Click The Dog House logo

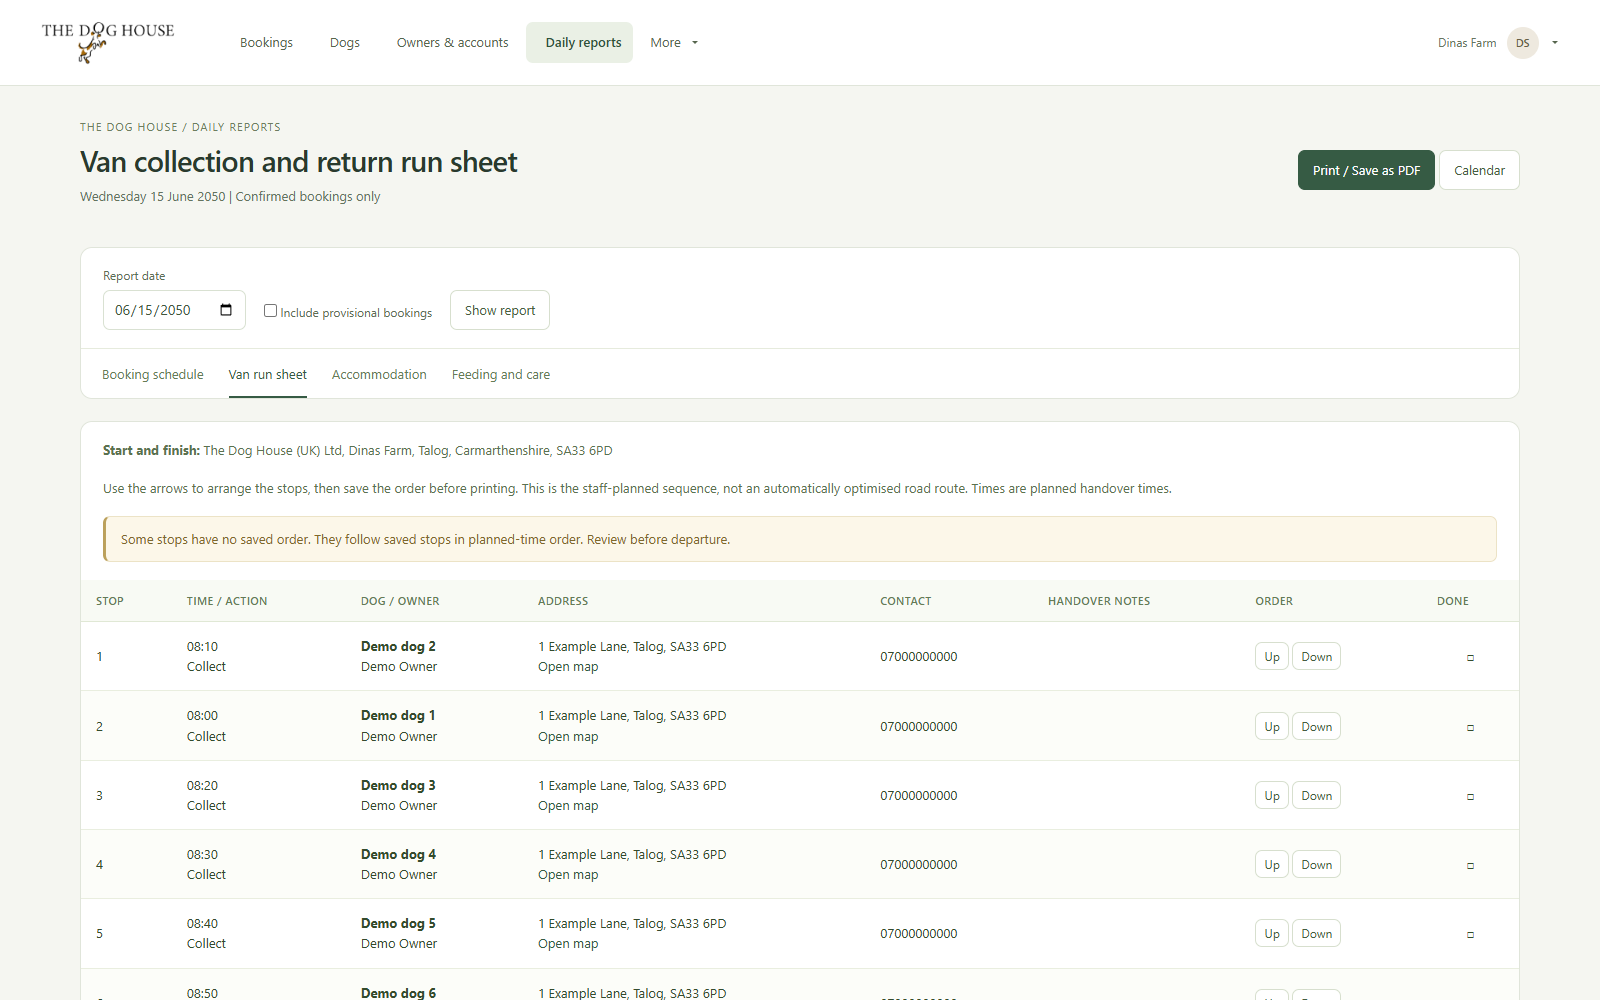[108, 42]
